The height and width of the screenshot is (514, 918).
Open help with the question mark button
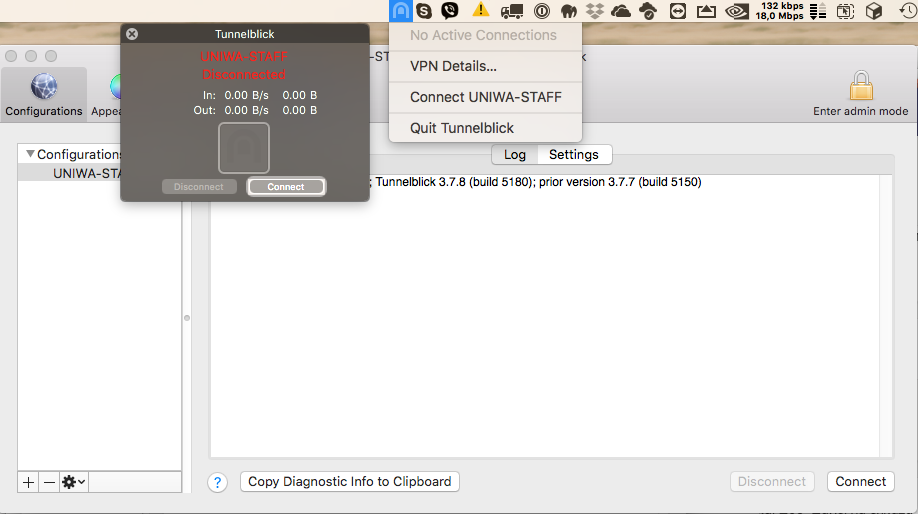click(217, 482)
